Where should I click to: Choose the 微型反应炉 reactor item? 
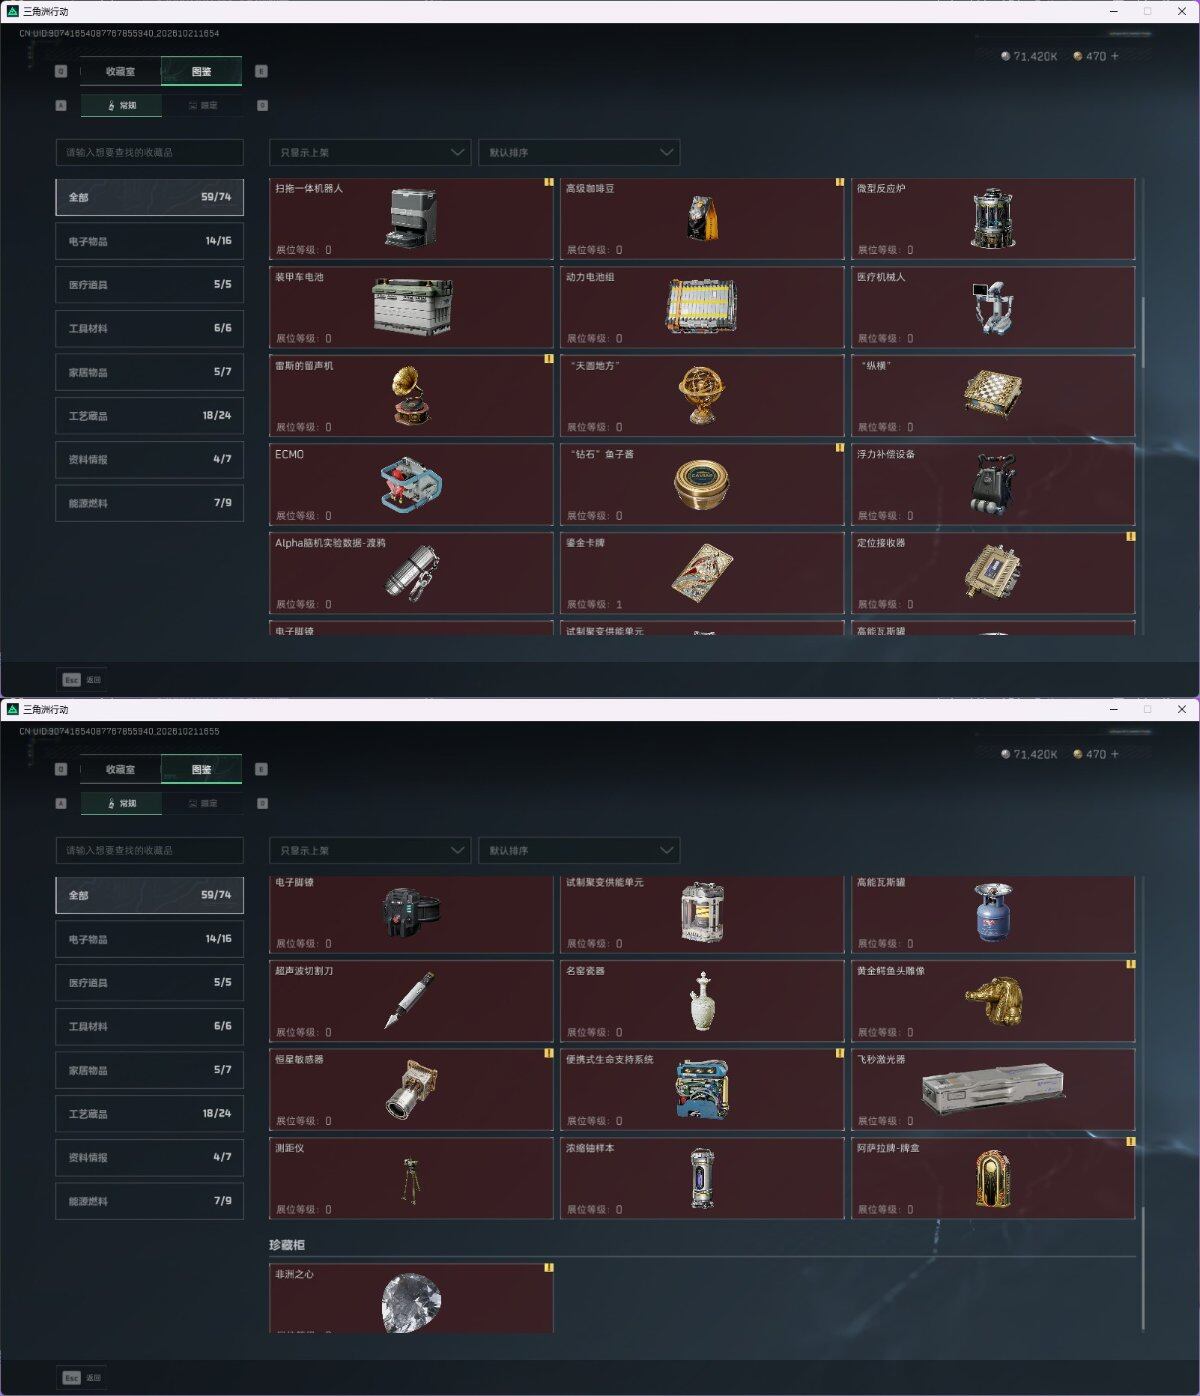(993, 219)
